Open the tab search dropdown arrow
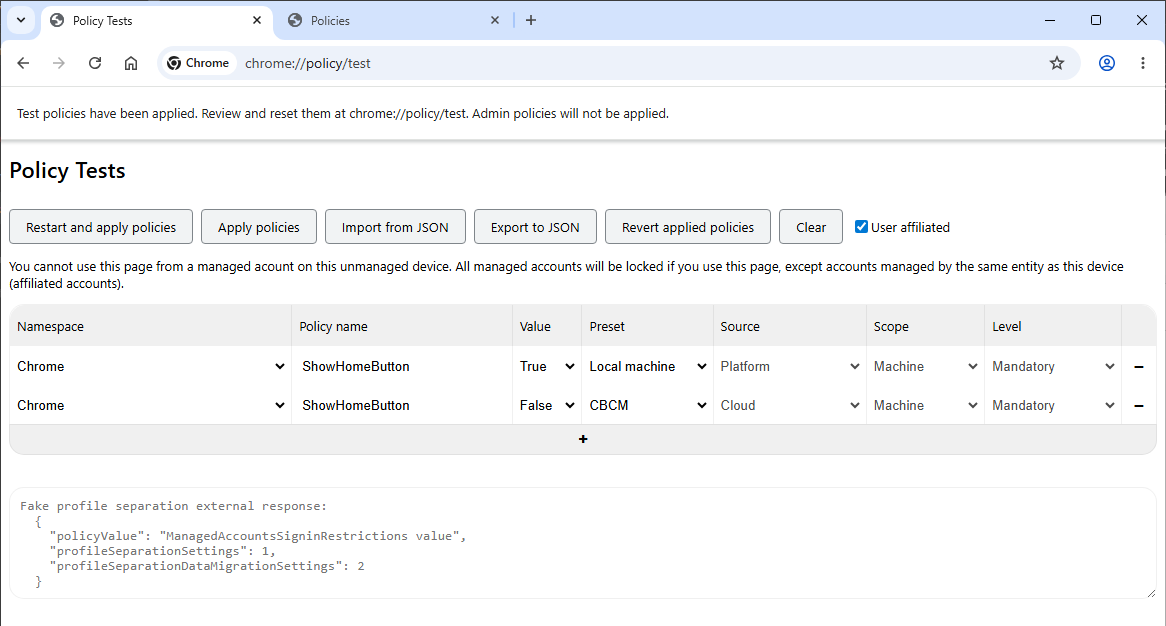 21,20
